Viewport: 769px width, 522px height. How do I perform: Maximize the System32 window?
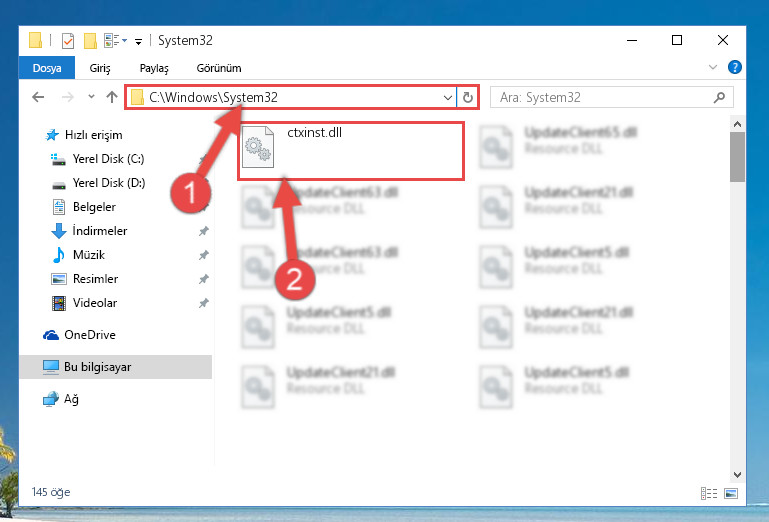click(x=677, y=40)
